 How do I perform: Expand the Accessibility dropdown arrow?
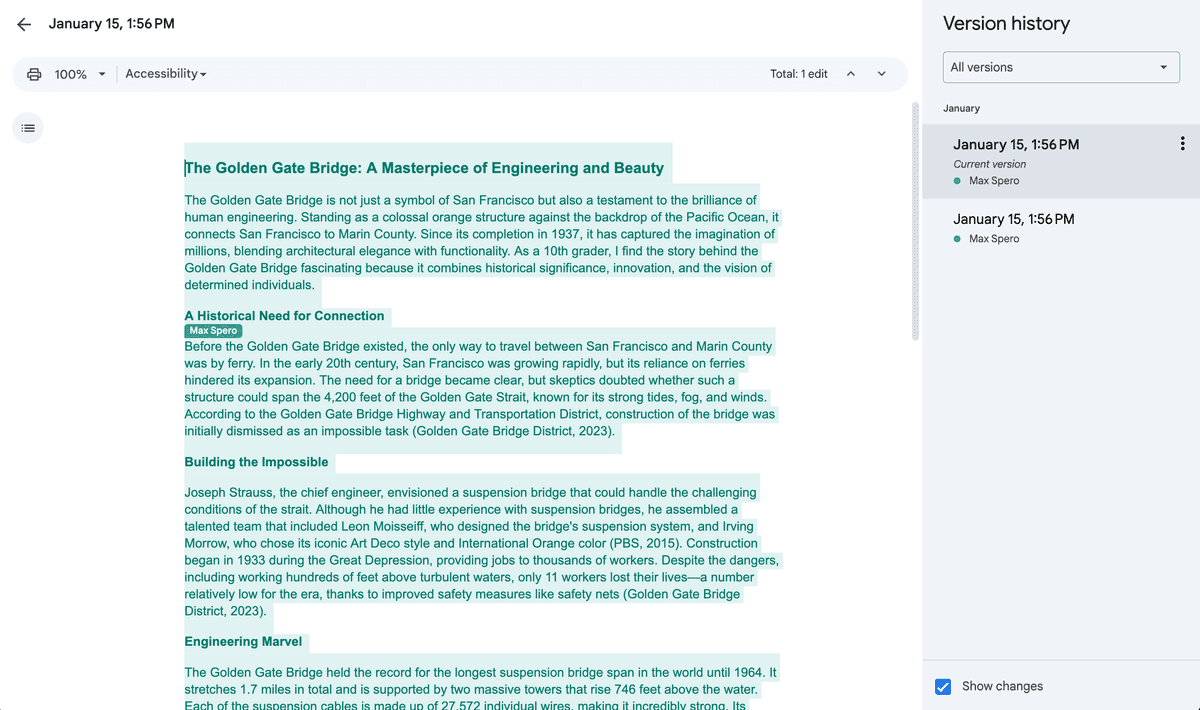(x=205, y=72)
